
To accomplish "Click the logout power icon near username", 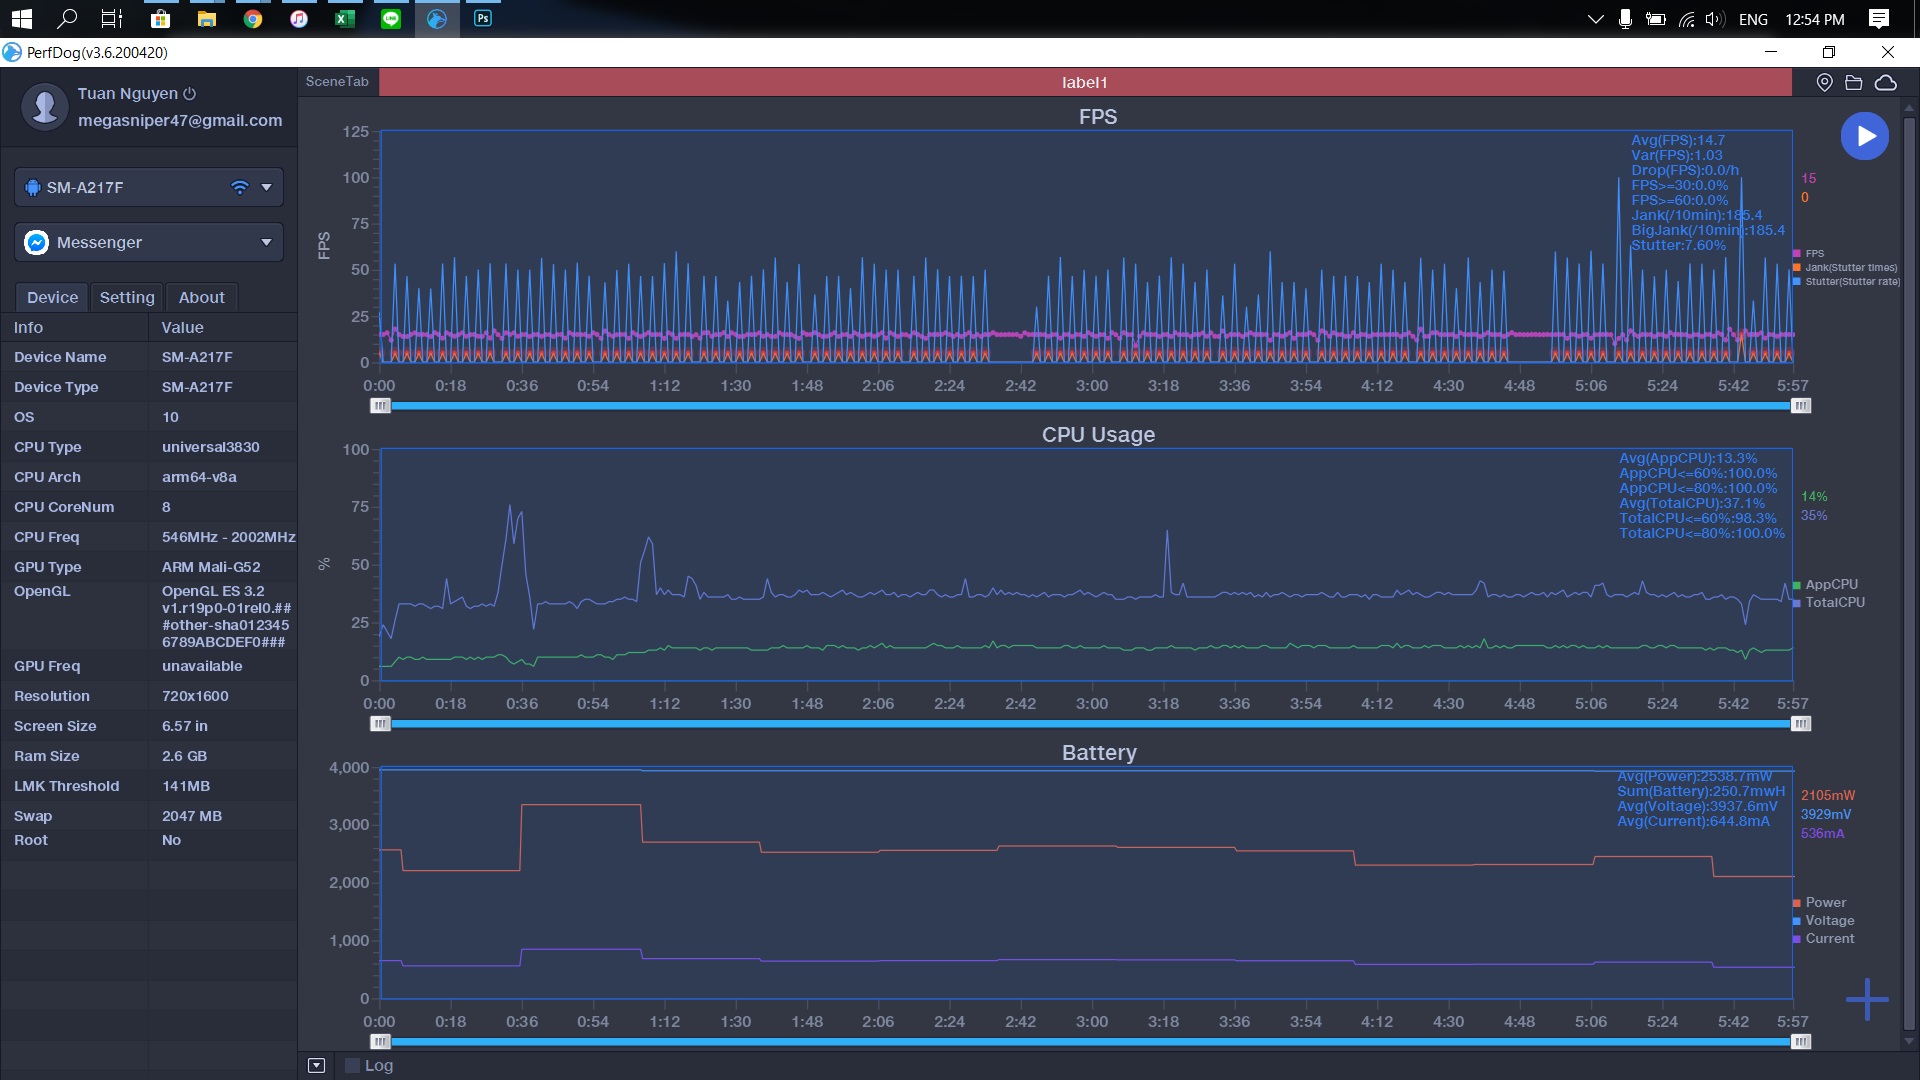I will pyautogui.click(x=190, y=93).
